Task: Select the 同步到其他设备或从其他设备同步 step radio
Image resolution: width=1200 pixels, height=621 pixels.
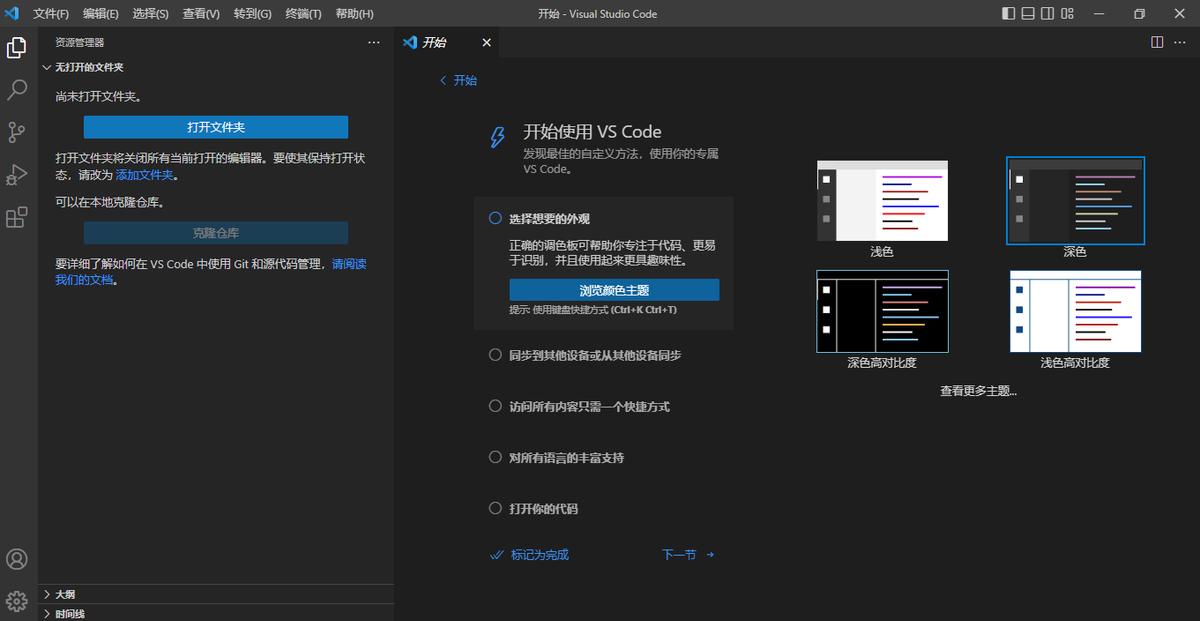Action: [x=495, y=355]
